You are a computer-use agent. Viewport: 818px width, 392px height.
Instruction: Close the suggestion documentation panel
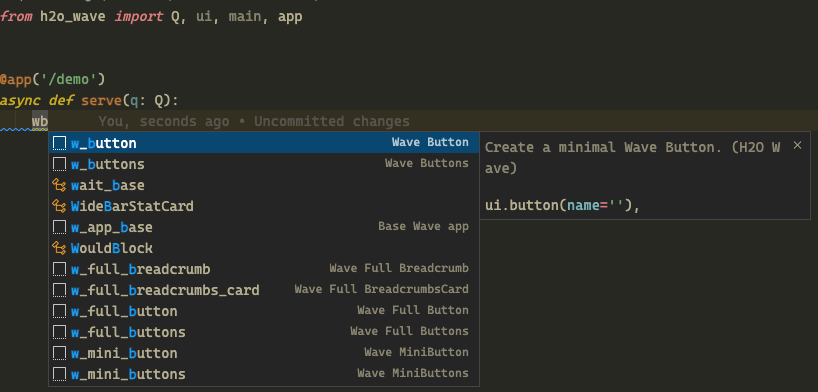click(x=797, y=146)
